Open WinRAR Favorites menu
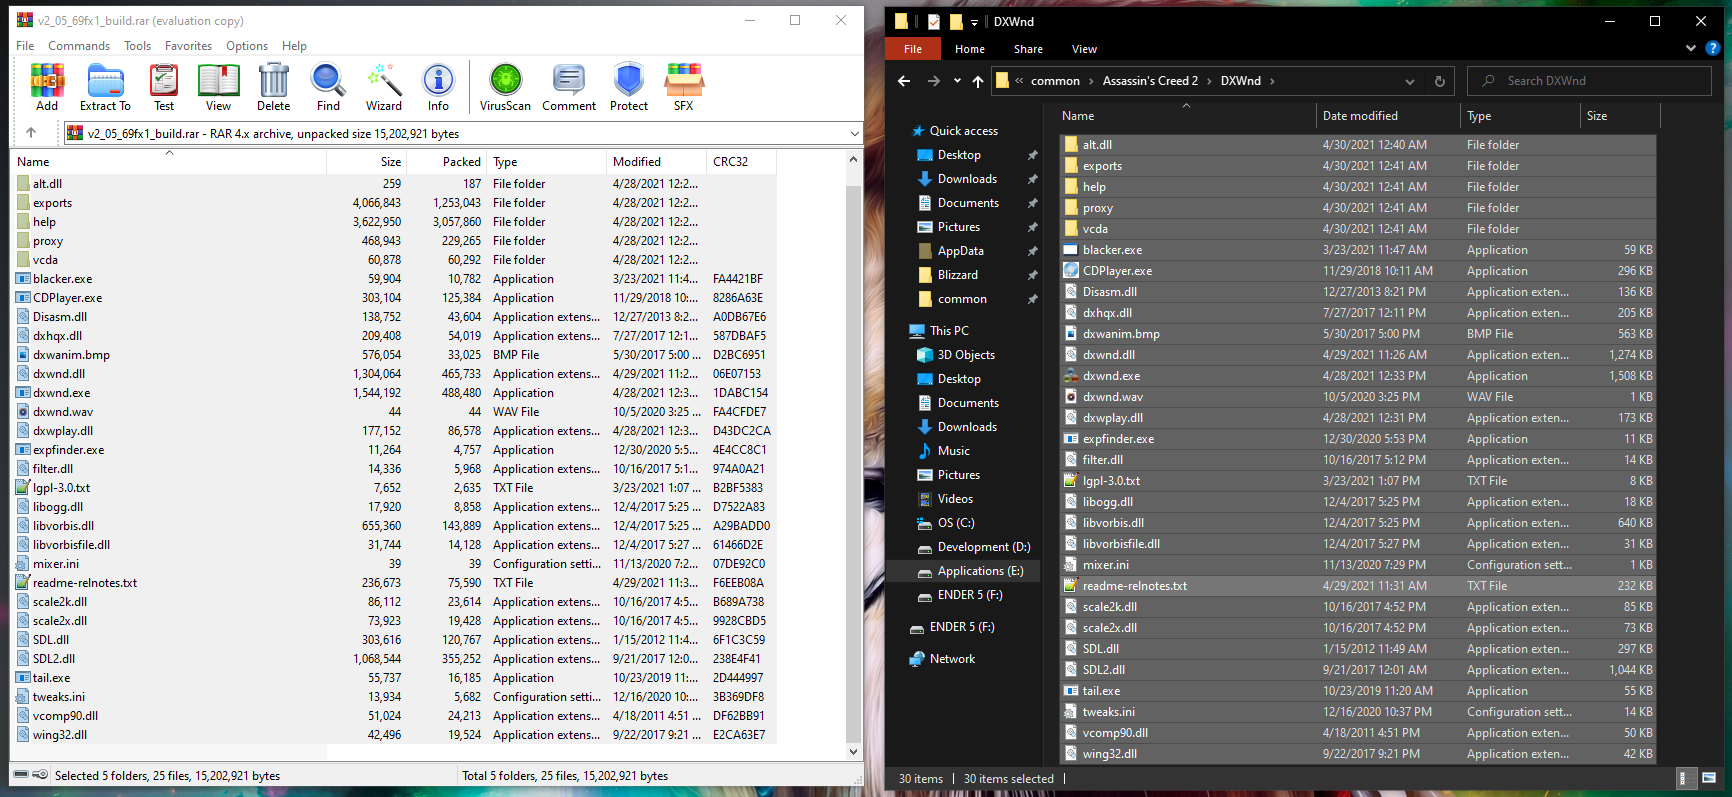This screenshot has width=1732, height=797. click(189, 46)
